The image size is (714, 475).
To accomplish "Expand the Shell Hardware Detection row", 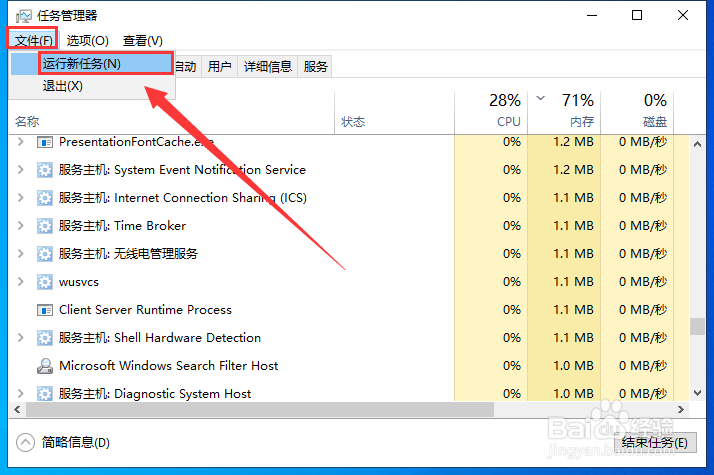I will coord(20,337).
